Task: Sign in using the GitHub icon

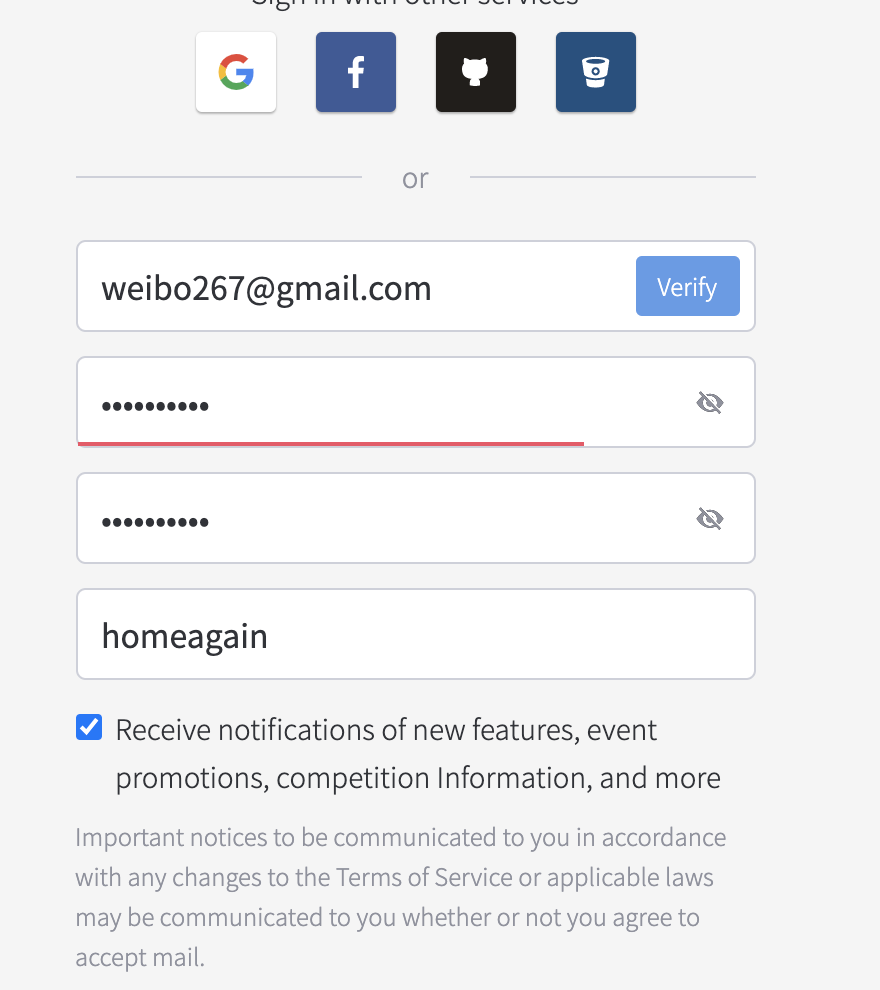Action: [x=476, y=72]
